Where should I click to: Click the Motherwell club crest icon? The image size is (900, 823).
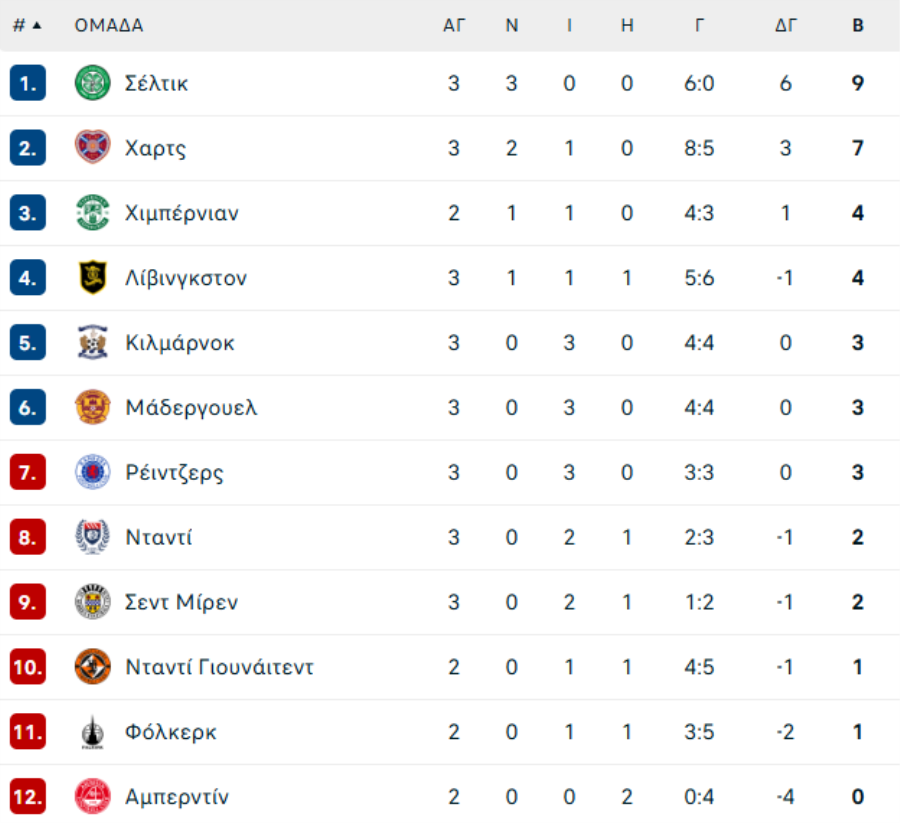[92, 407]
